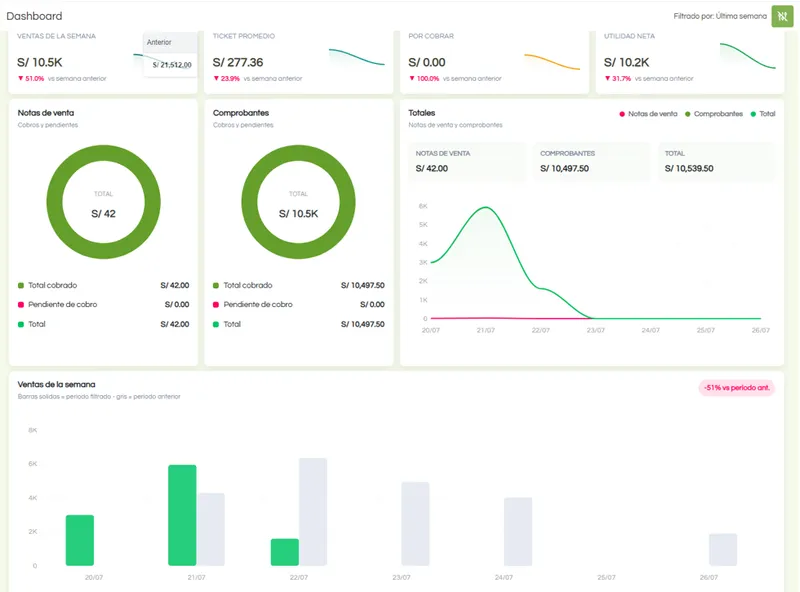Click the Dashboard page title
This screenshot has height=592, width=800.
click(x=34, y=16)
